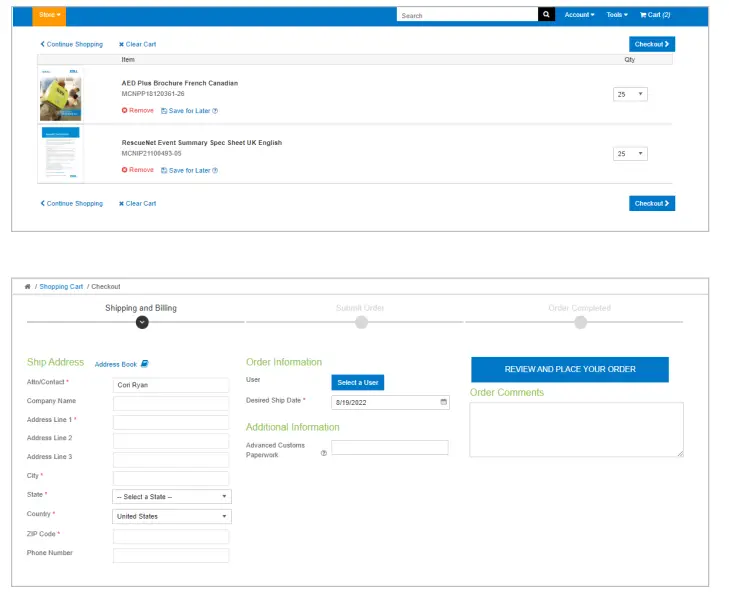The height and width of the screenshot is (600, 729).
Task: Click Submit Order step marker
Action: coord(361,323)
